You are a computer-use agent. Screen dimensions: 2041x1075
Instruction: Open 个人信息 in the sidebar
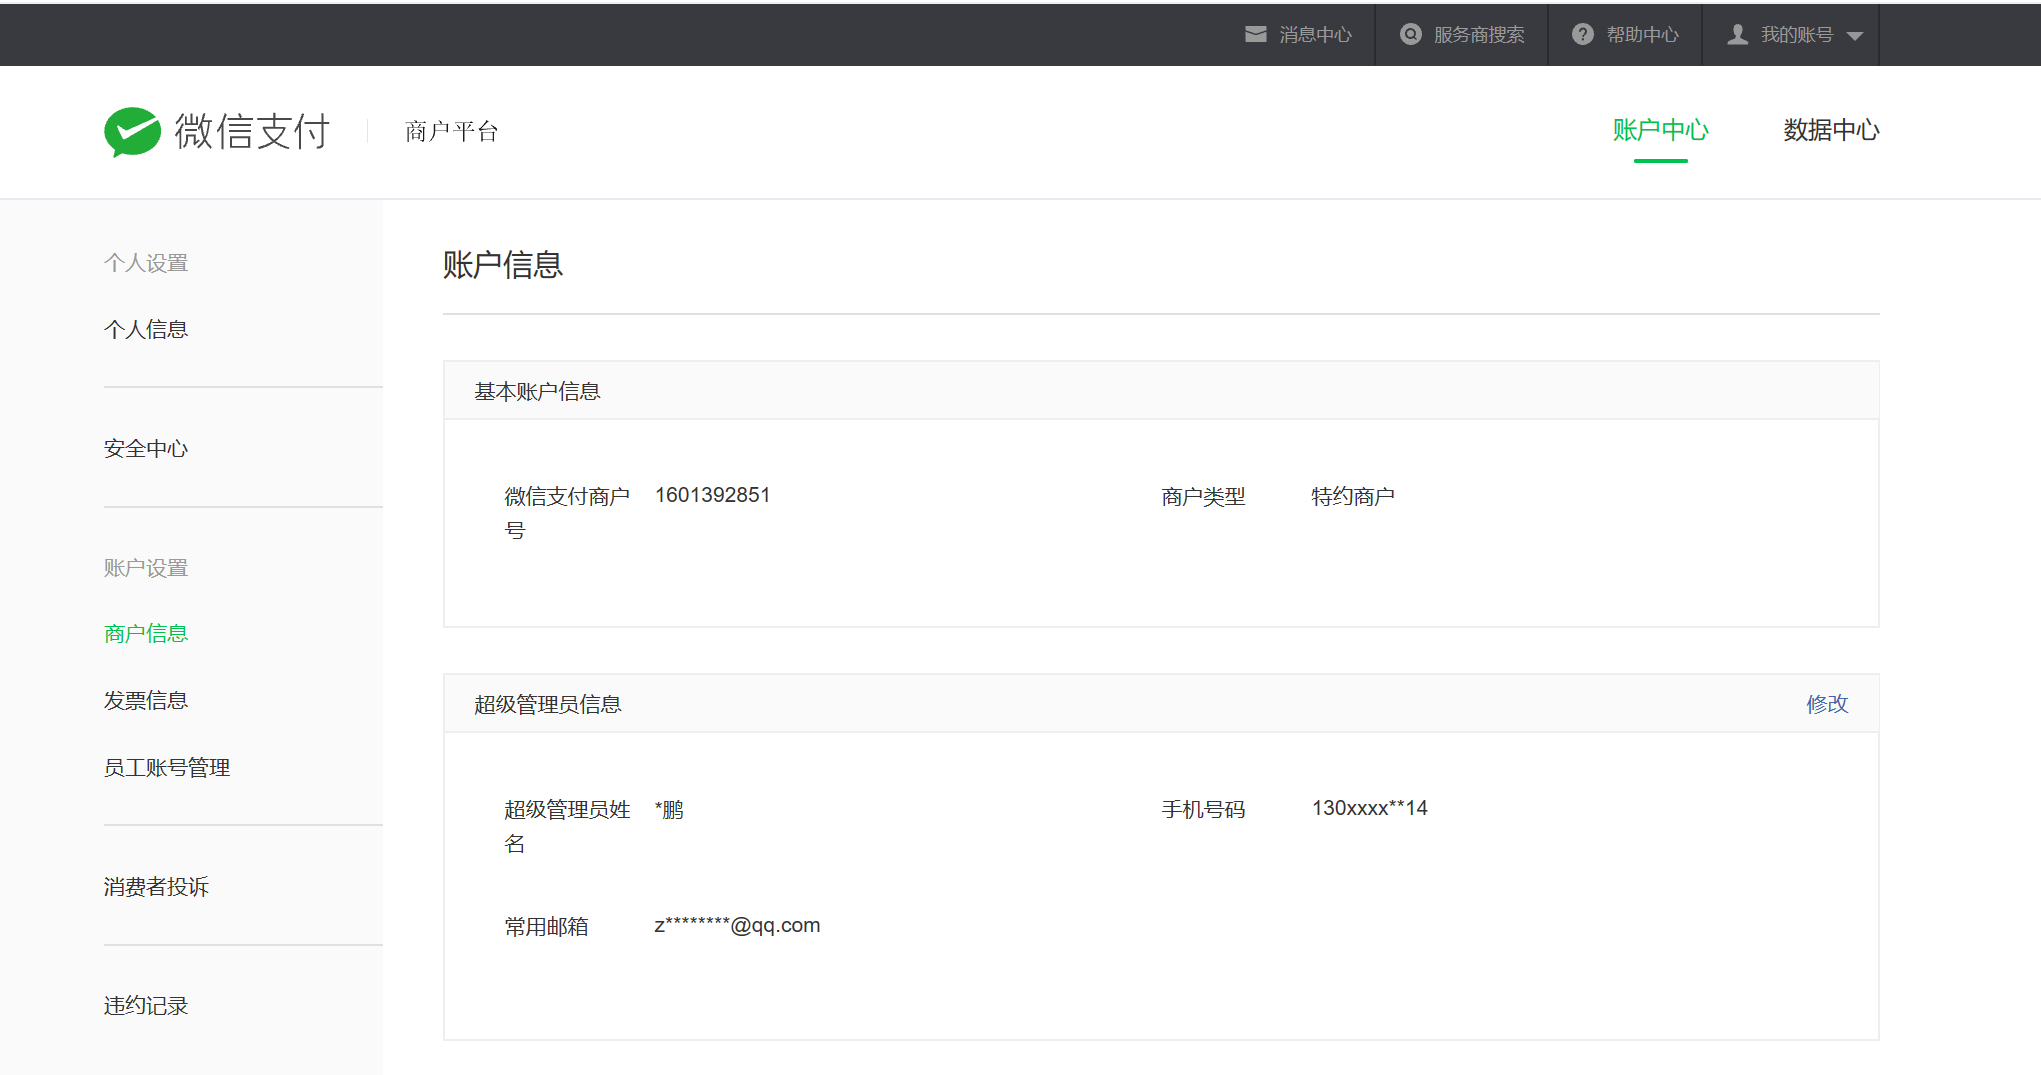click(146, 329)
